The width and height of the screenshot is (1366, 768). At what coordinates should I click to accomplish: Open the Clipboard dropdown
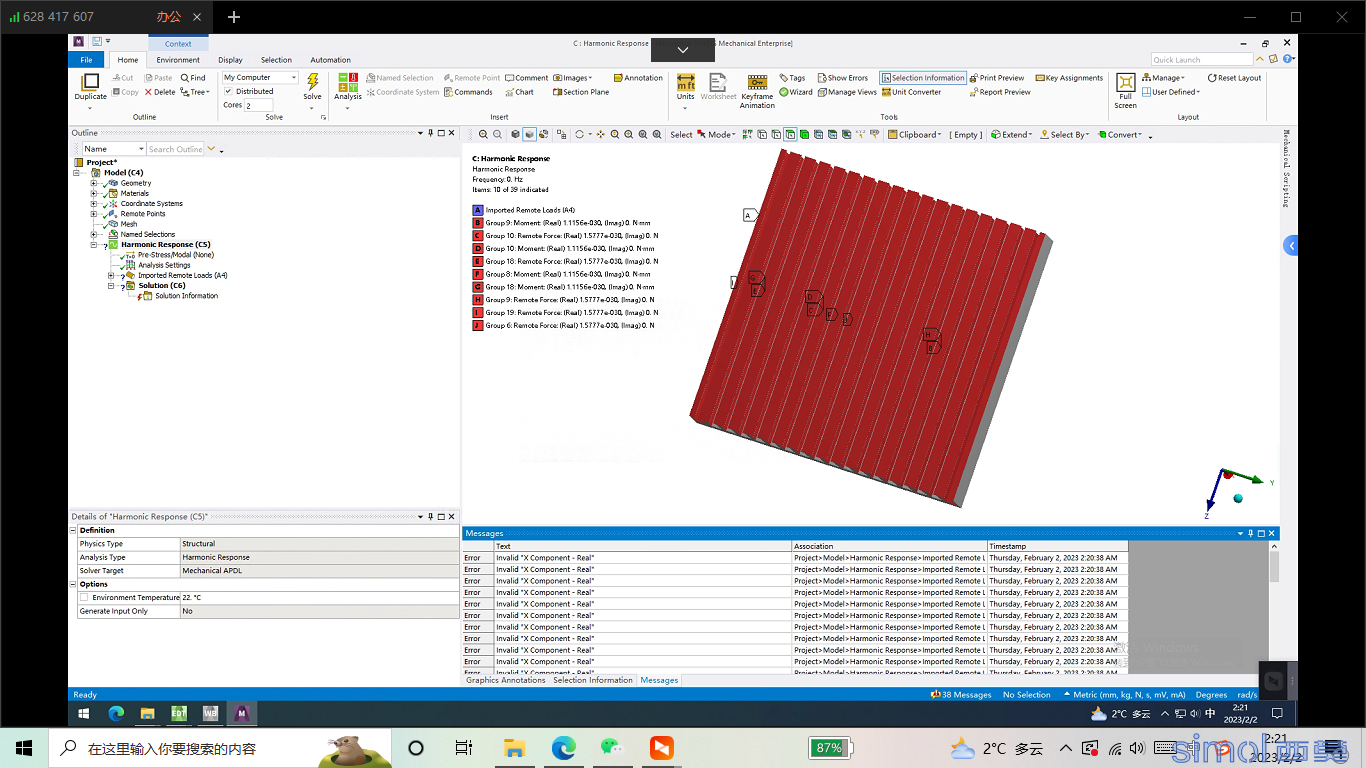[x=914, y=135]
